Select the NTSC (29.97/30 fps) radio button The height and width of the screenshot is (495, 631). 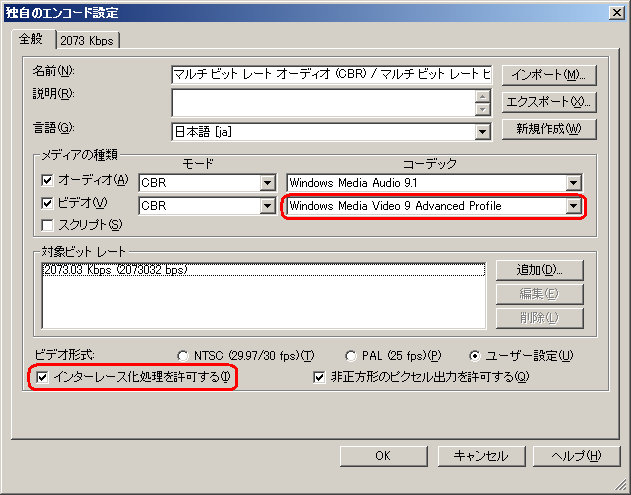pyautogui.click(x=183, y=356)
